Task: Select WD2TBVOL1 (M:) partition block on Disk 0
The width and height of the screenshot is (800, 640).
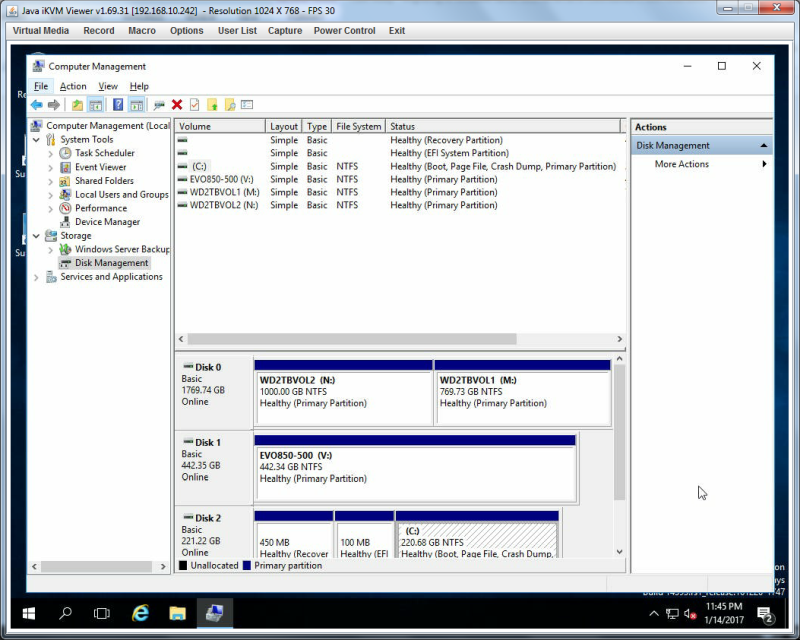Action: coord(522,393)
